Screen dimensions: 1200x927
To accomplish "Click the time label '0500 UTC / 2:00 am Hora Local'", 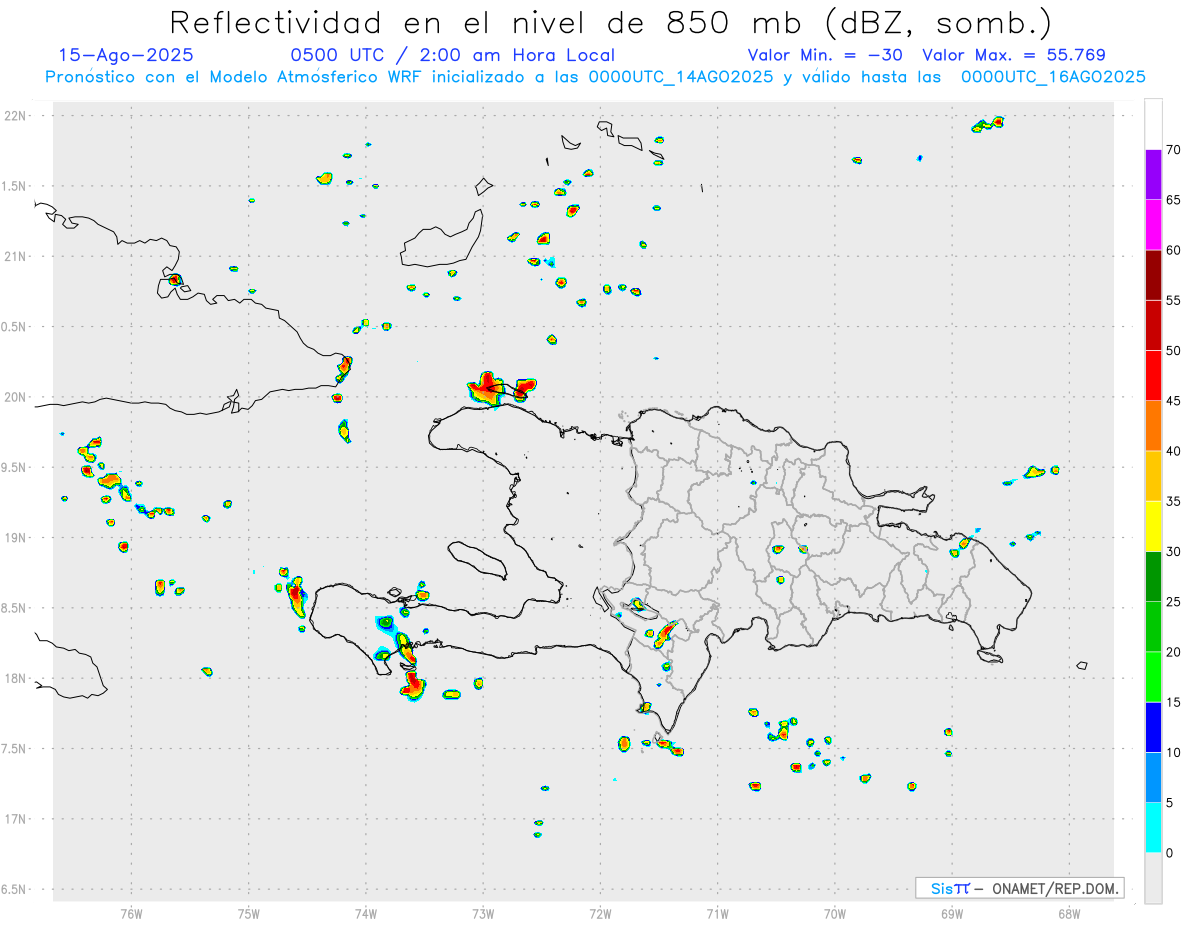I will [x=452, y=56].
